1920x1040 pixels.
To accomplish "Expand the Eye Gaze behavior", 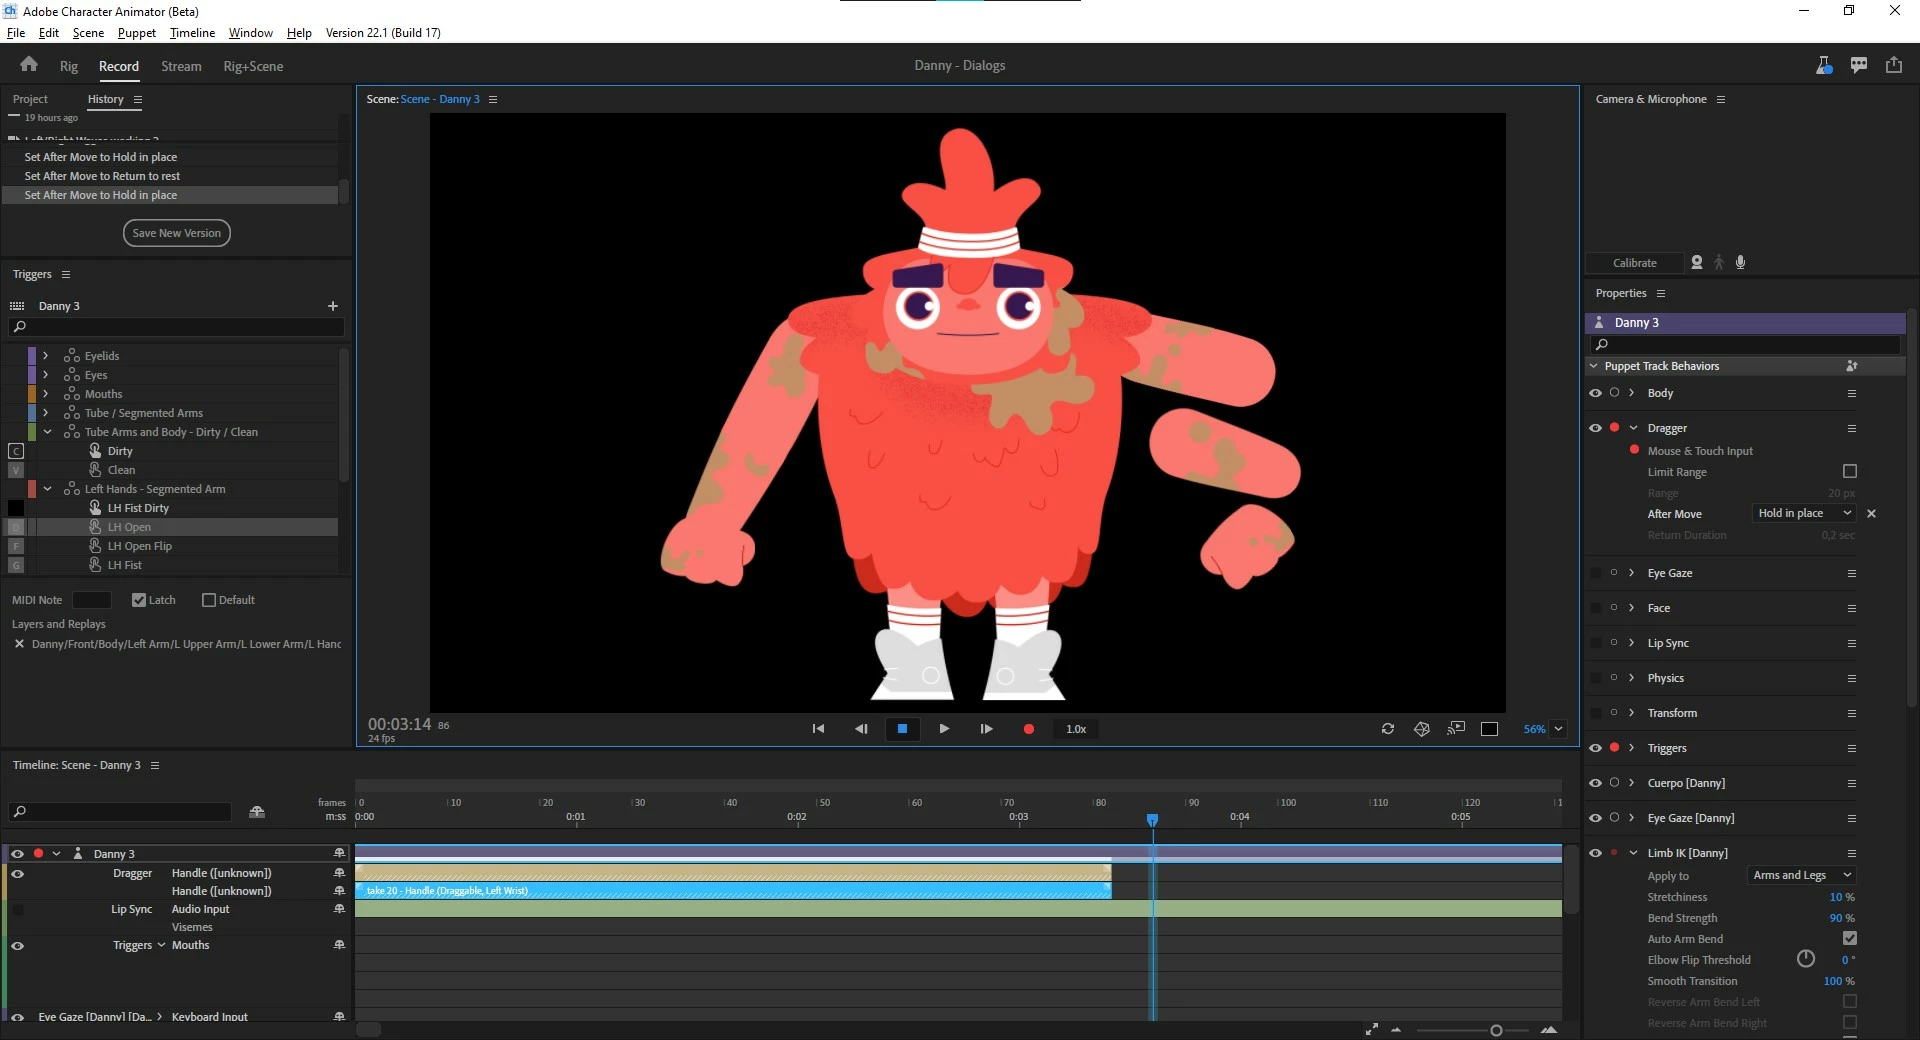I will click(x=1632, y=573).
